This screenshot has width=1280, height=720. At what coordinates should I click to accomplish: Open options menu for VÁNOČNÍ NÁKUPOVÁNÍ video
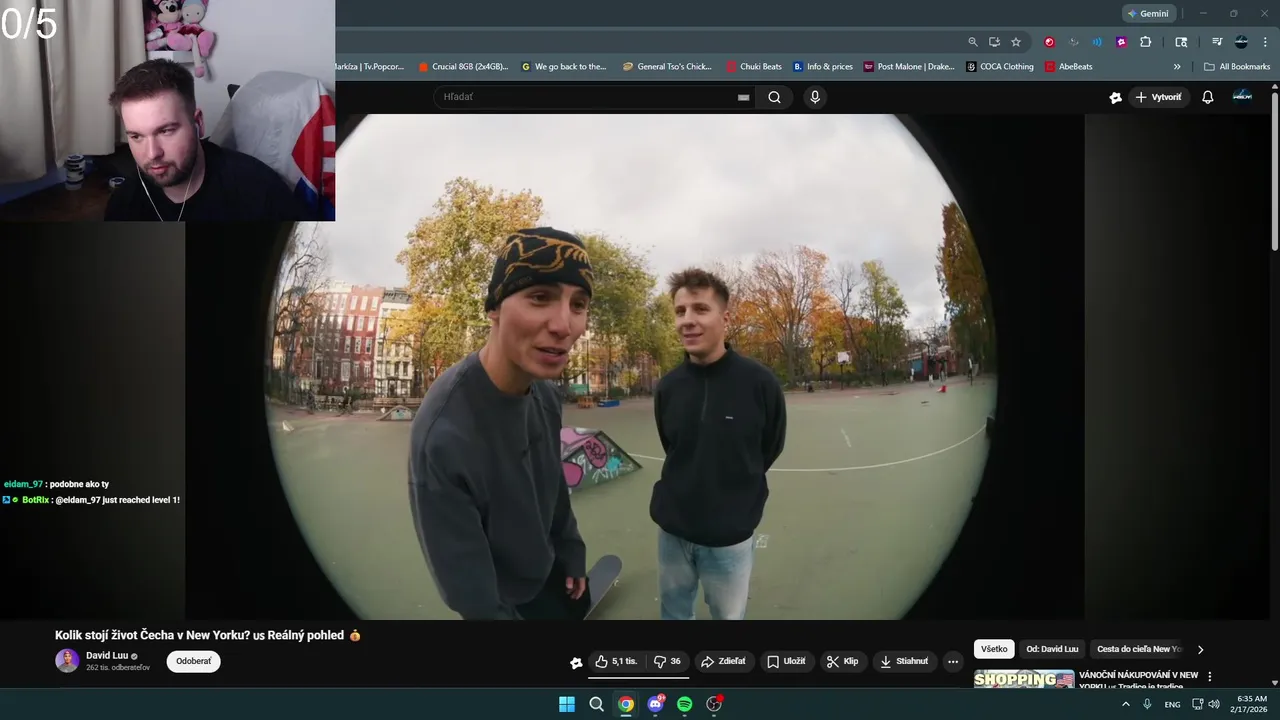point(1210,676)
